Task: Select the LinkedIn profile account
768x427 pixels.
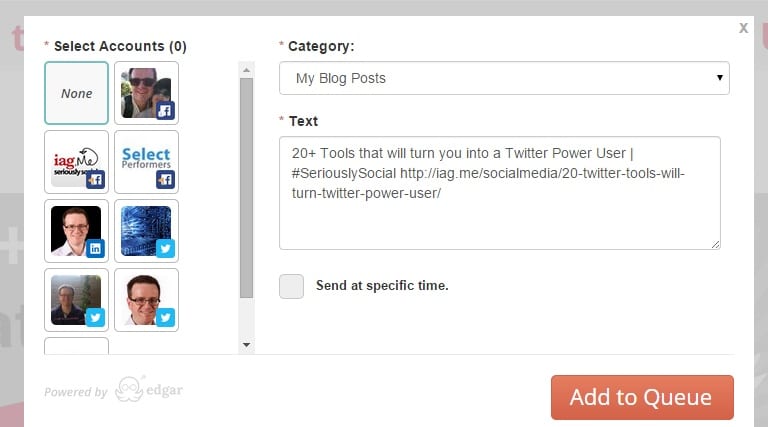Action: 76,231
